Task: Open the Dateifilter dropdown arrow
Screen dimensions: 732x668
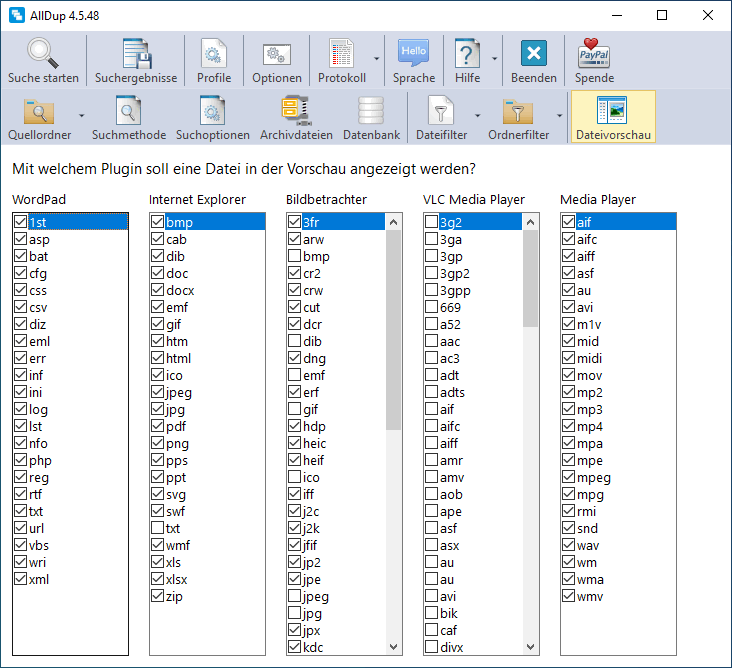Action: tap(477, 116)
